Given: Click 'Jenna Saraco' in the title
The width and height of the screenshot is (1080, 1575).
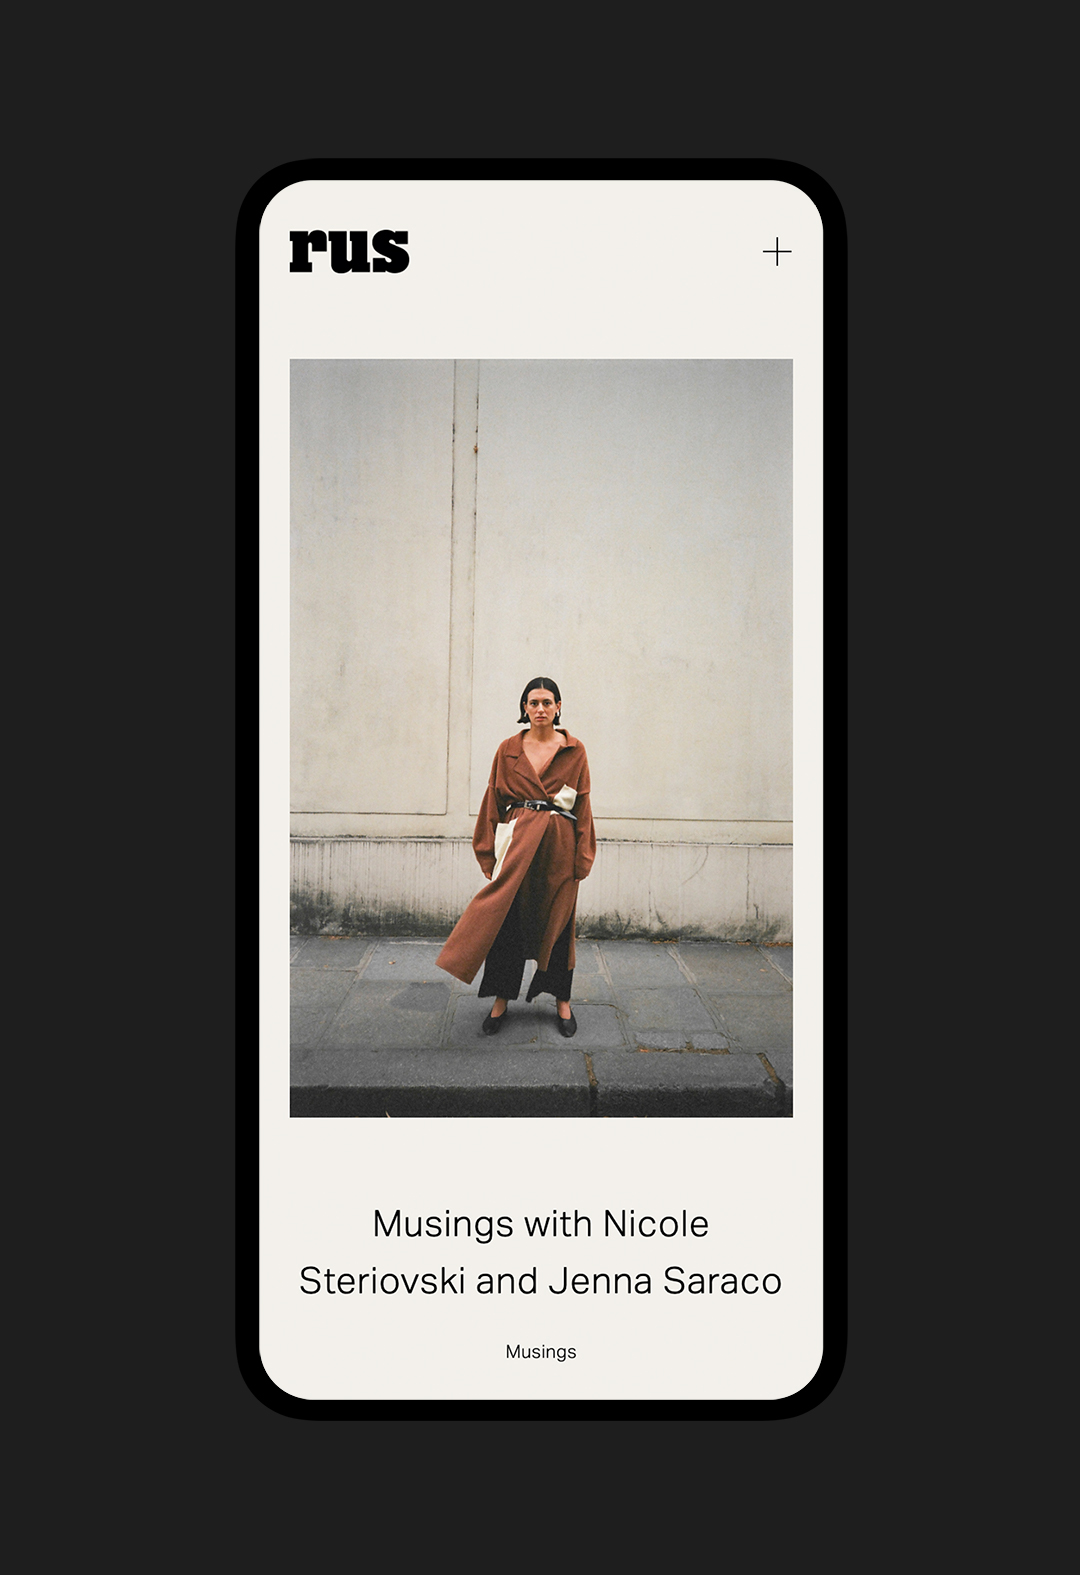Looking at the screenshot, I should tap(665, 1281).
